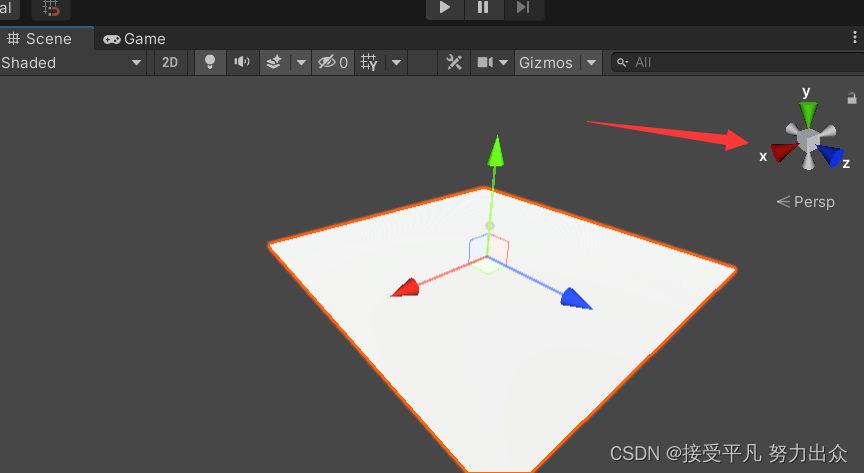Click the red X axis gizmo cone
Screen dimensions: 864x473
click(784, 151)
